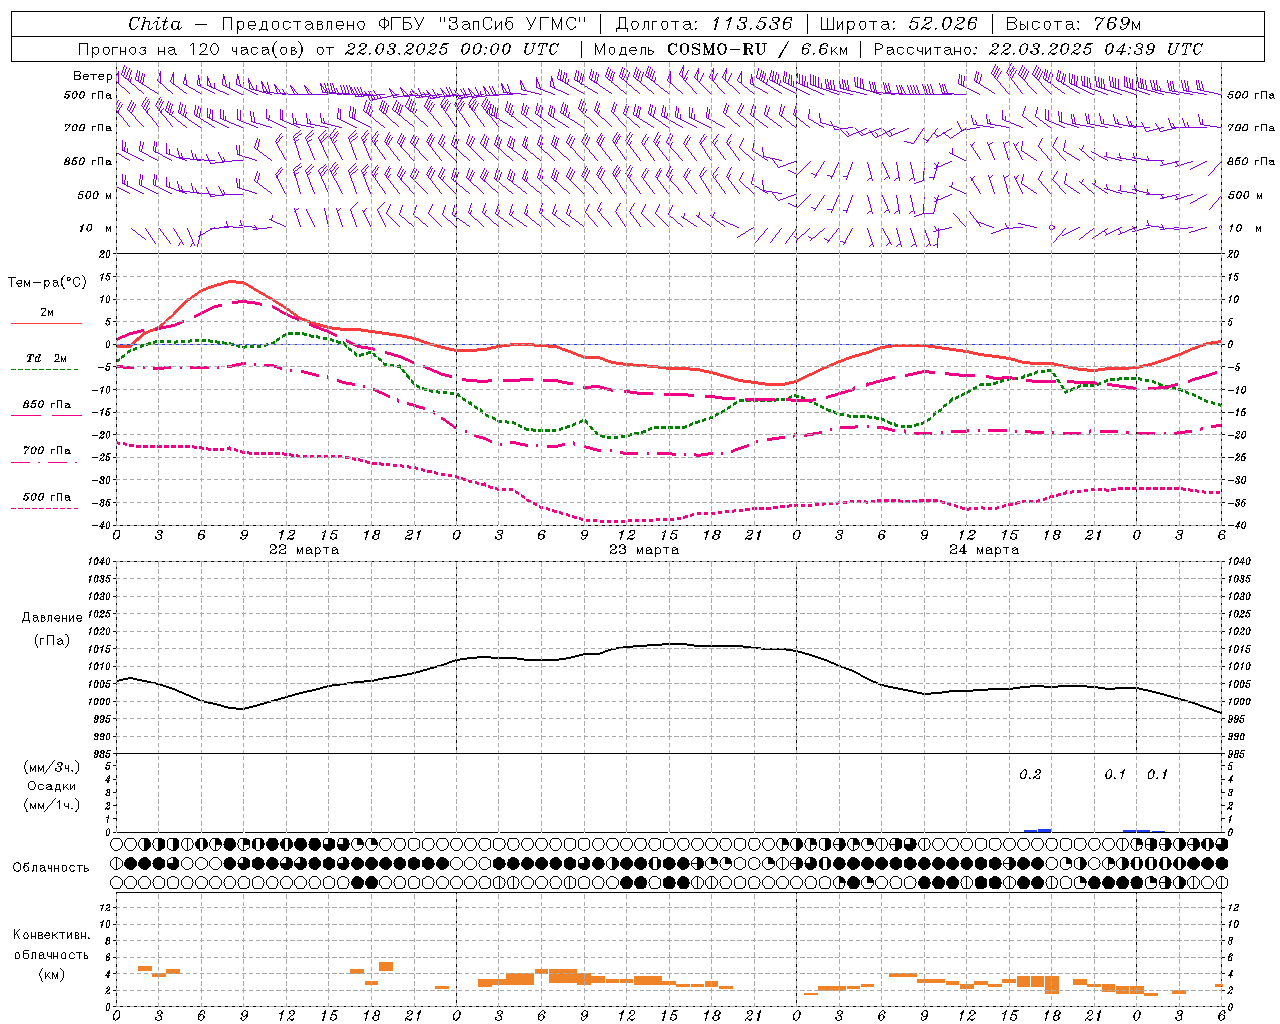The width and height of the screenshot is (1280, 1024).
Task: Click "Рассчитано: 22.03.2025 04:39 UTC" text
Action: click(x=1038, y=49)
